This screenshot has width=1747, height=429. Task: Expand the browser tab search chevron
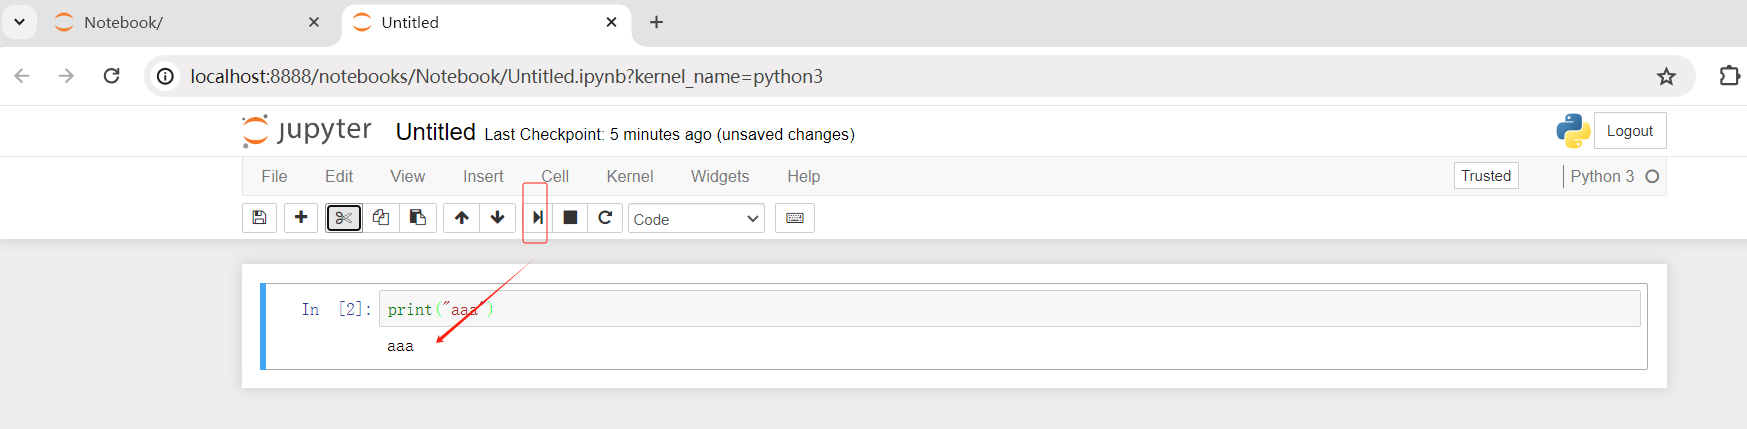coord(19,22)
